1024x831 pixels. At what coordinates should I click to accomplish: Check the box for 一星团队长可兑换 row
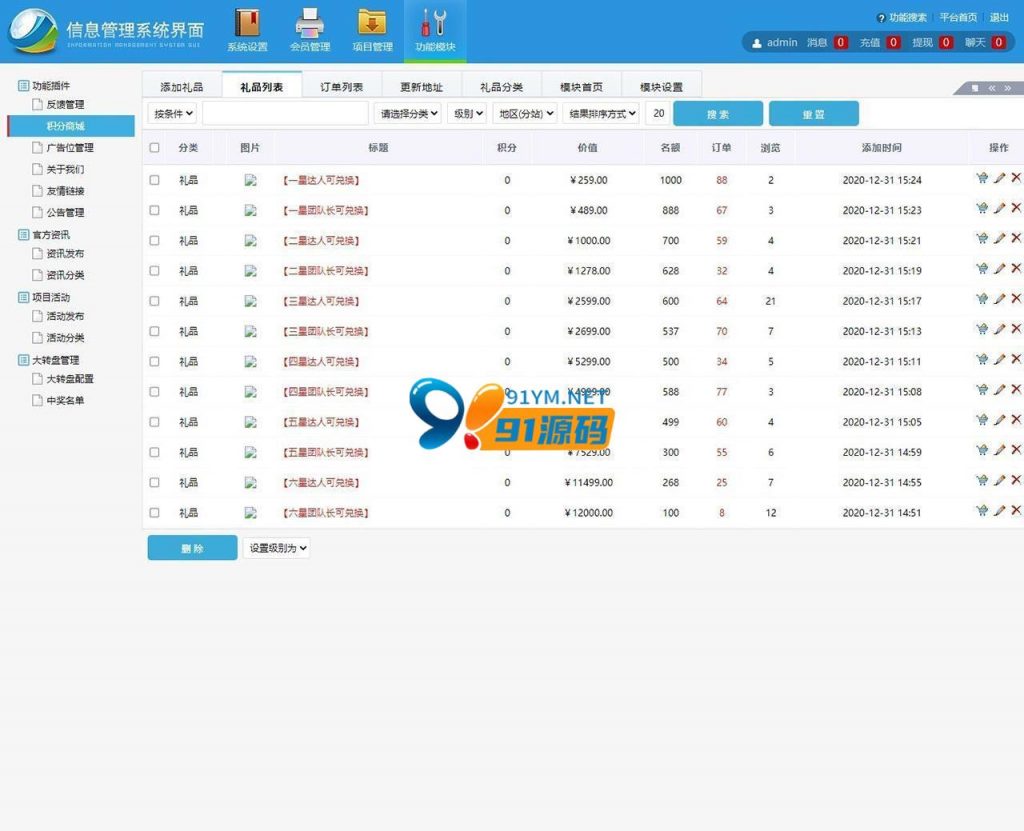click(154, 210)
